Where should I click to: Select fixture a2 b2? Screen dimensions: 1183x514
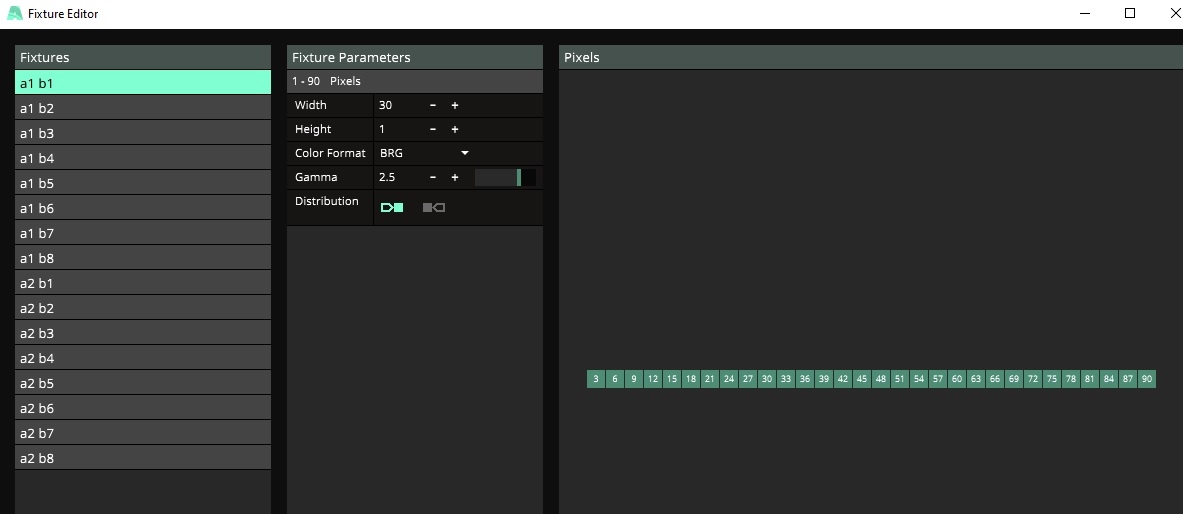(143, 307)
